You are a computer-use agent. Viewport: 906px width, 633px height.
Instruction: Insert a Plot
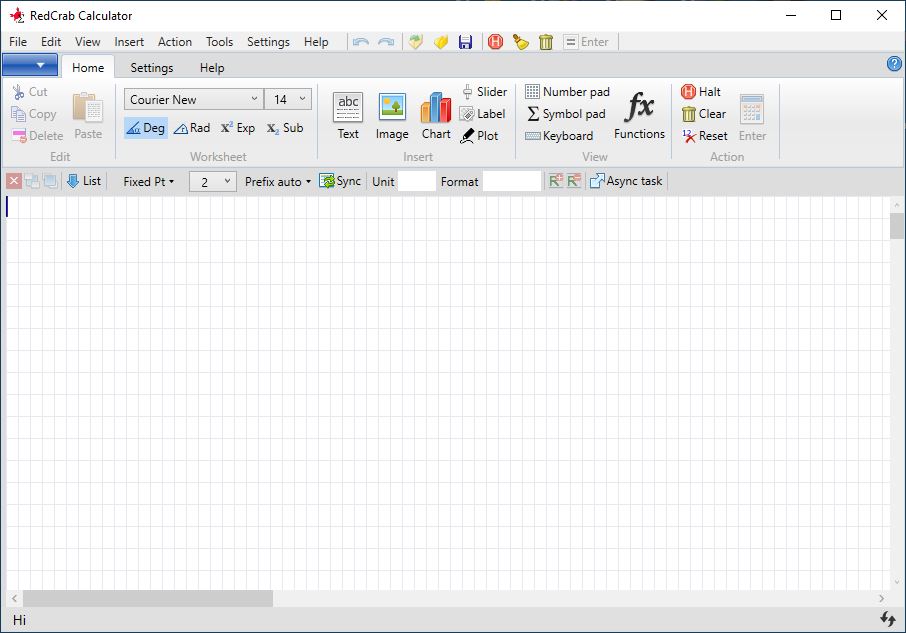tap(479, 136)
